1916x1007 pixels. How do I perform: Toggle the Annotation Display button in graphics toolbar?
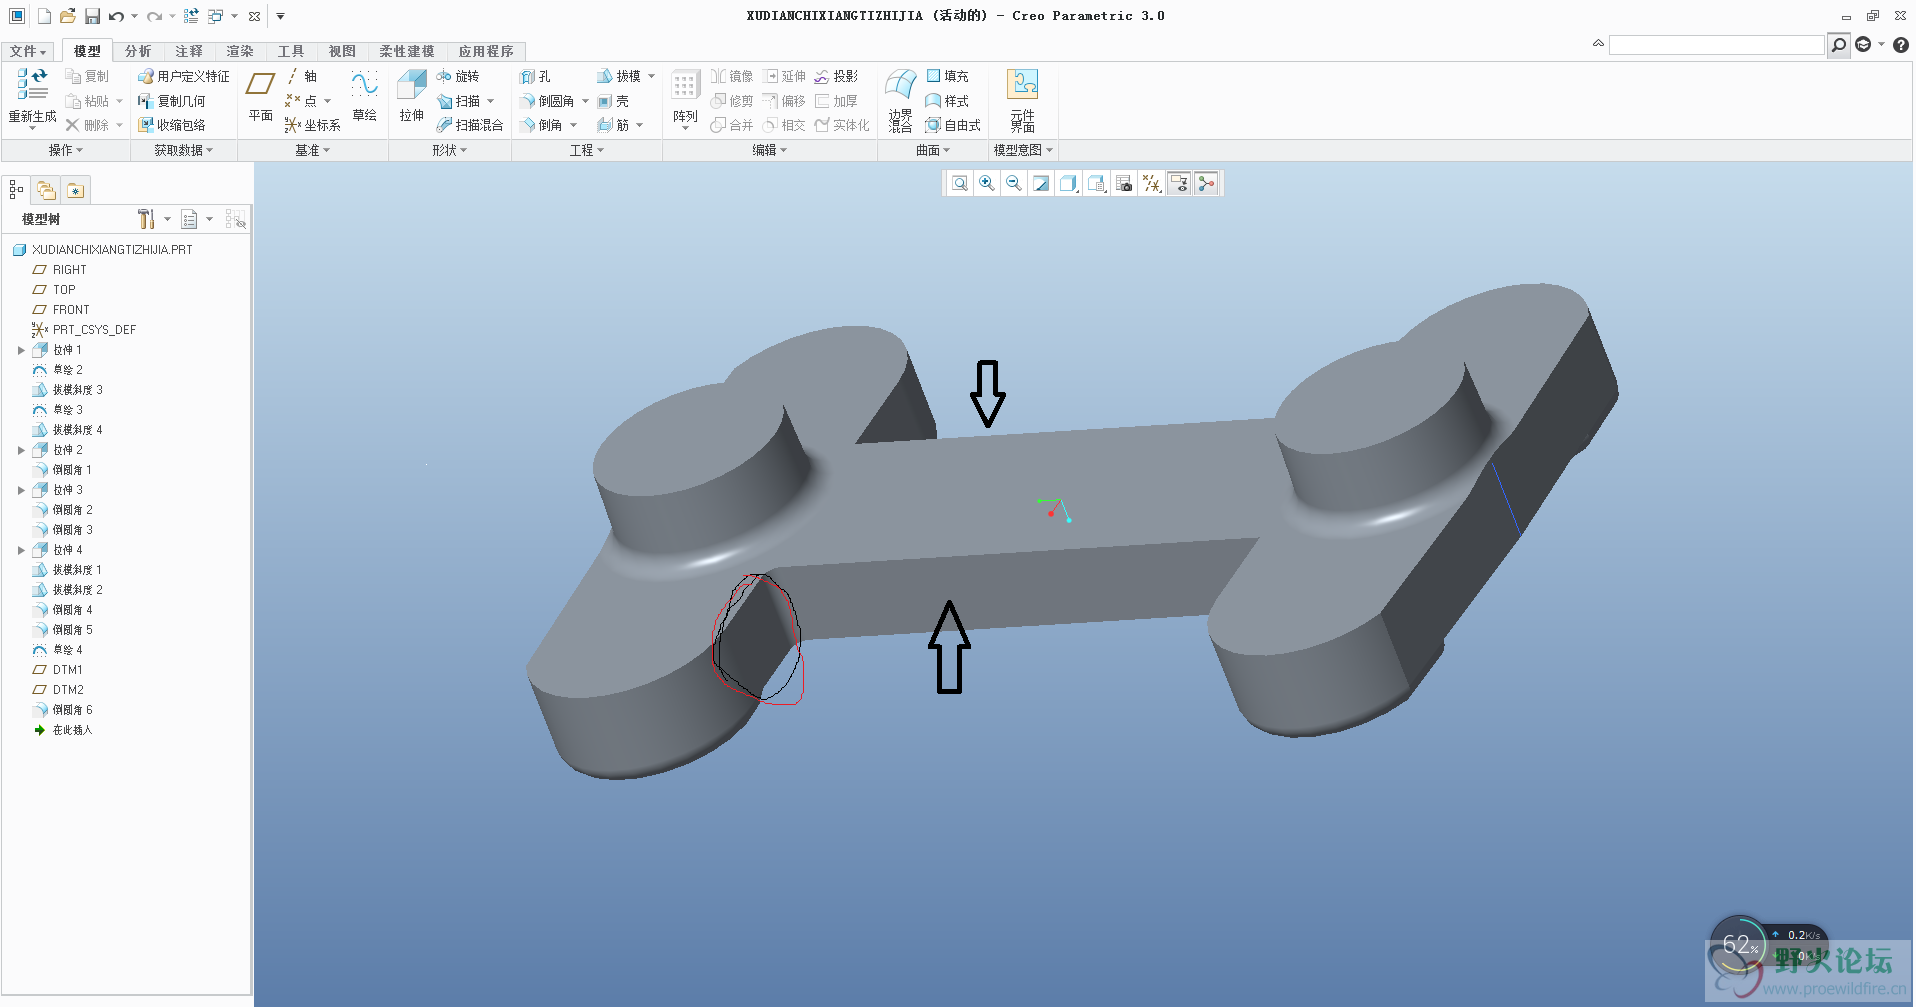(x=1179, y=183)
